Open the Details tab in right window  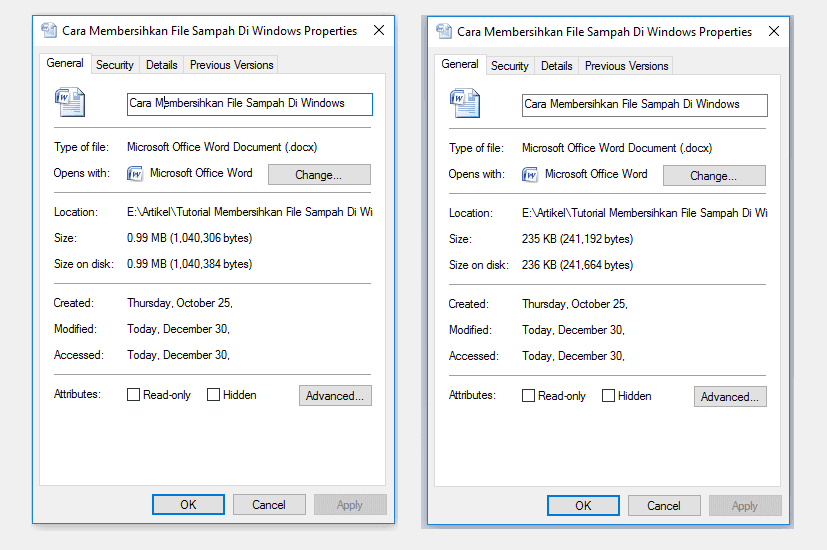[x=556, y=66]
